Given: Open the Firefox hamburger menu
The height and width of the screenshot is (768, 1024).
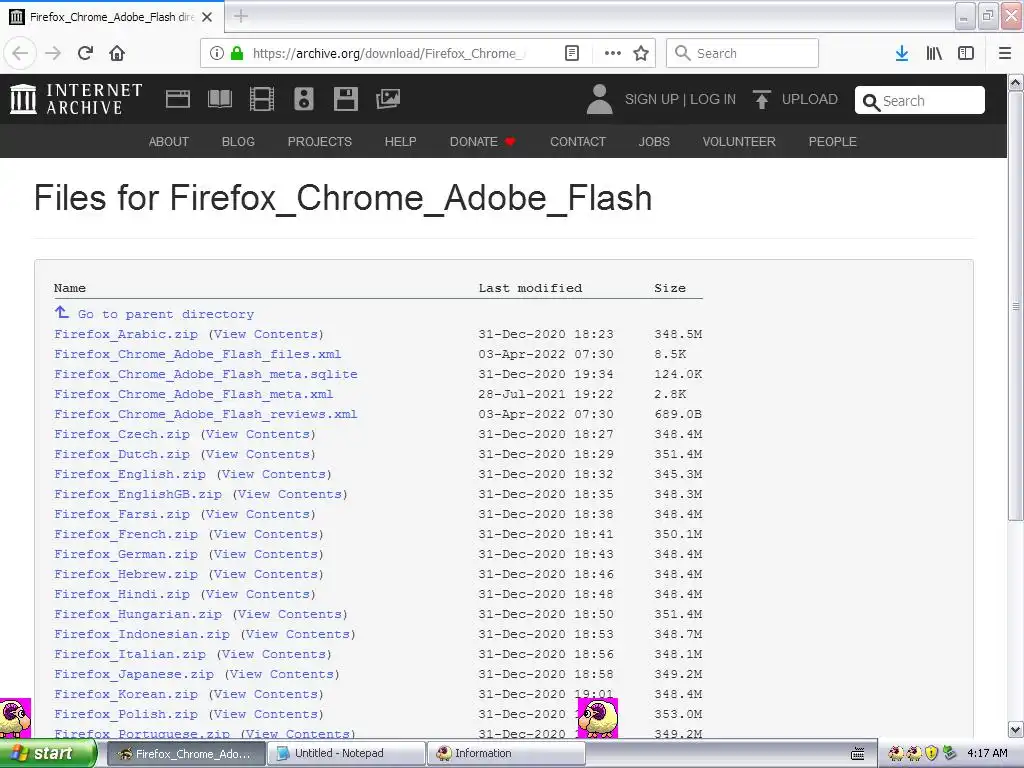Looking at the screenshot, I should tap(1005, 53).
